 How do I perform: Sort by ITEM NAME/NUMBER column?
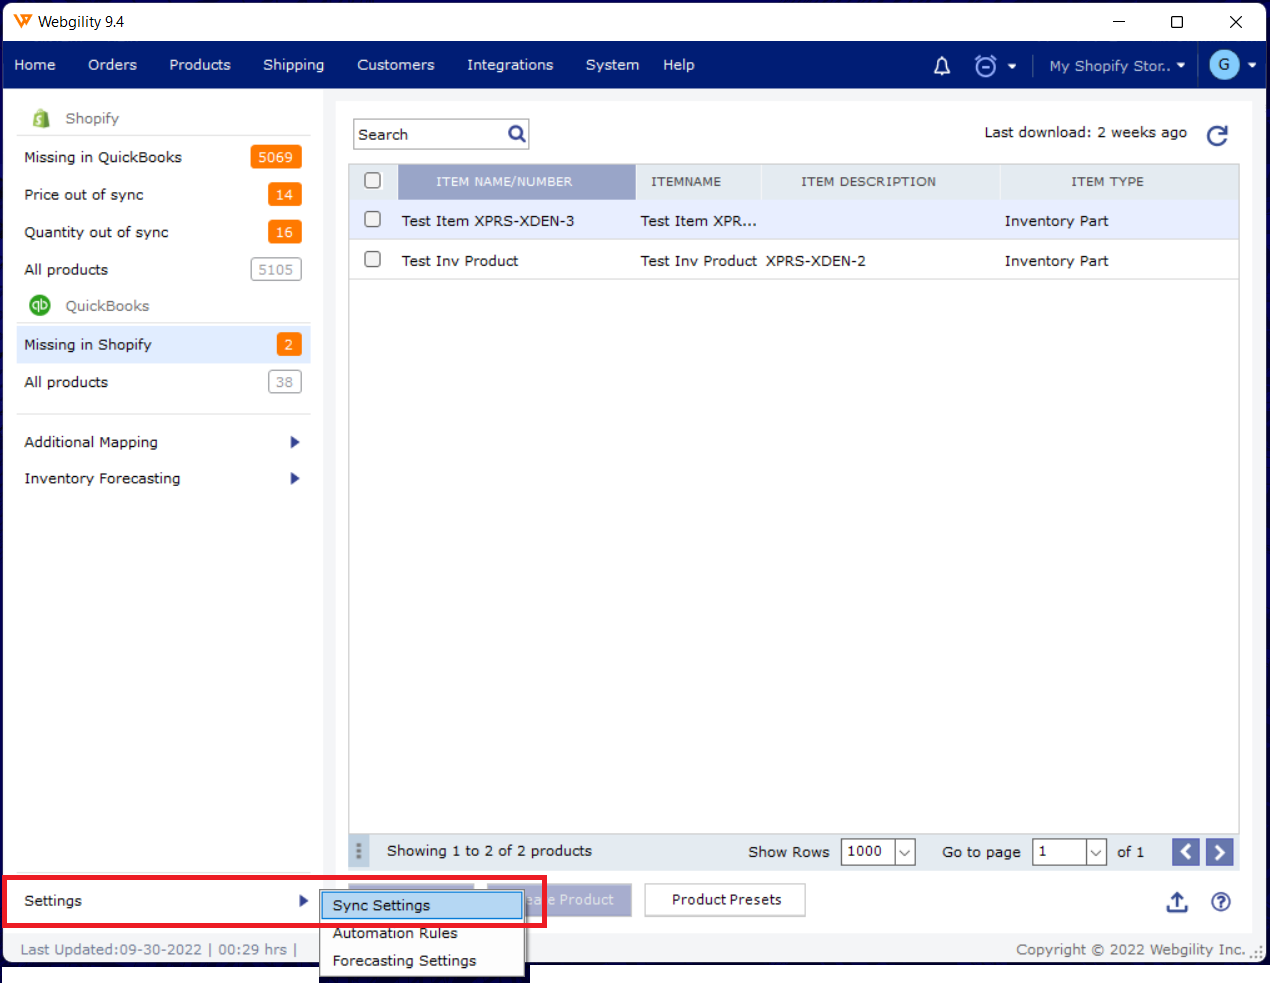point(516,182)
